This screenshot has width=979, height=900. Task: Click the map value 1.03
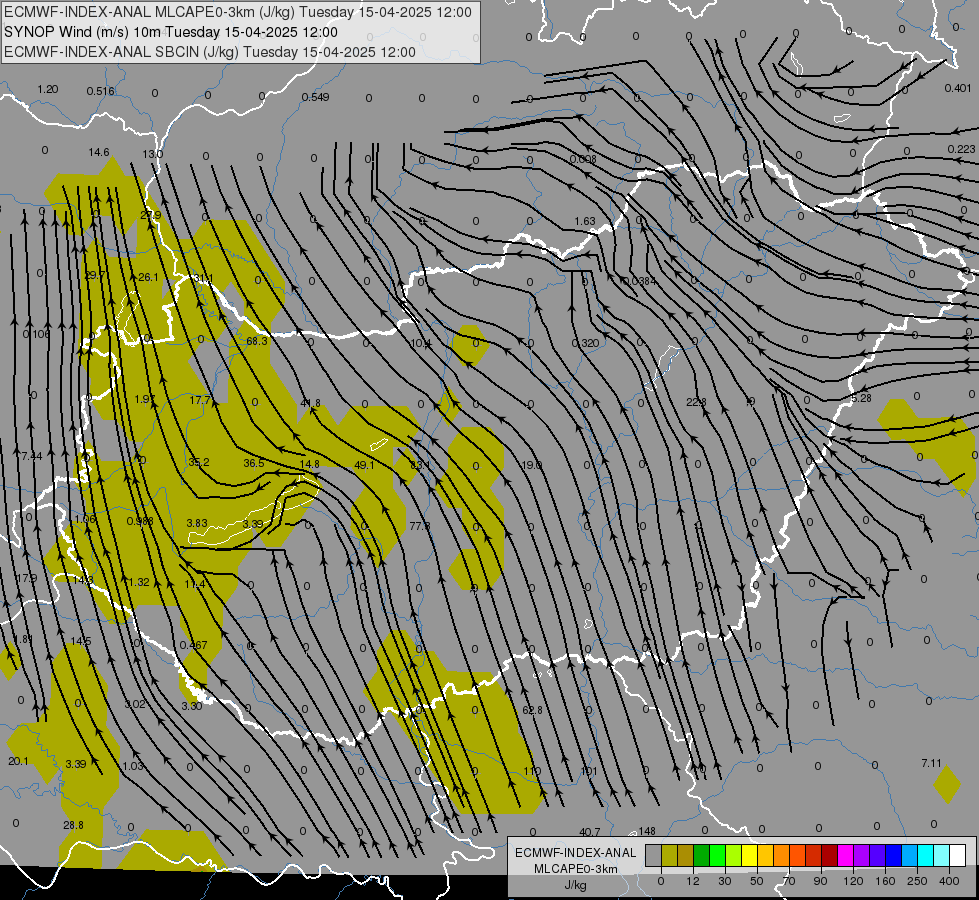132,766
